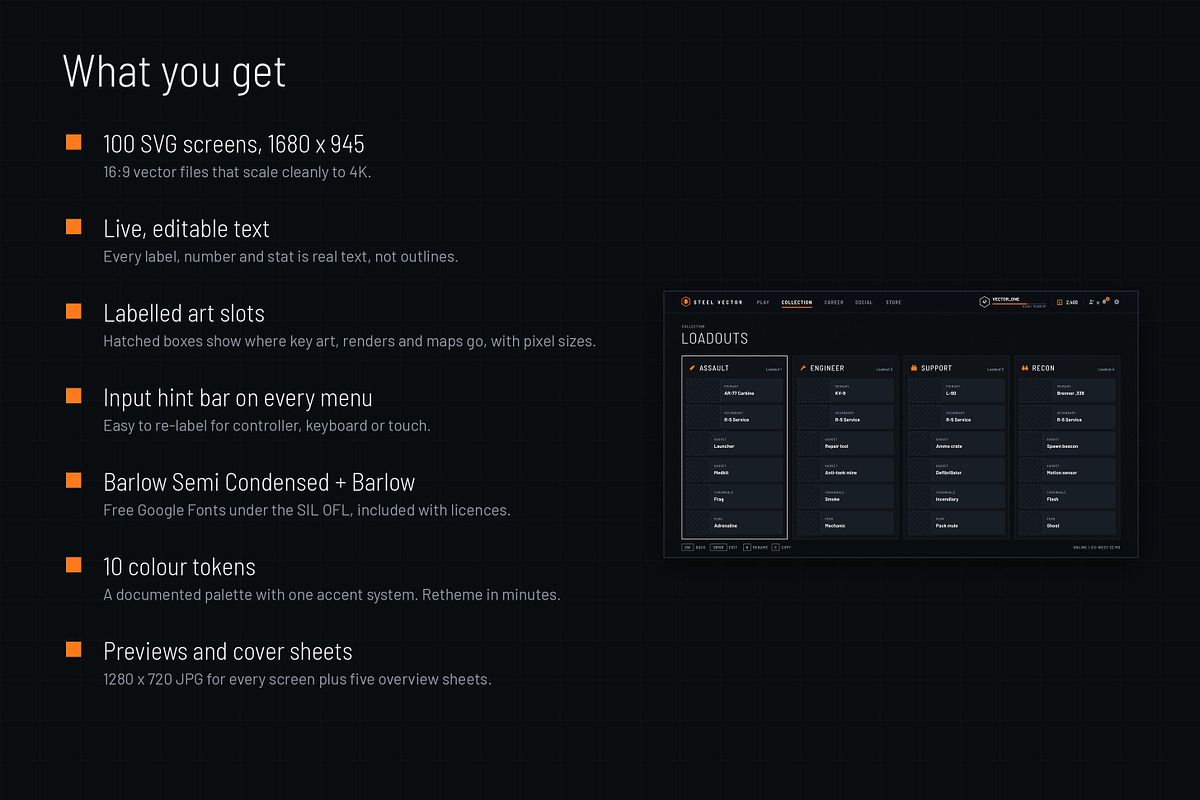Open the Pack mule perk slot

(x=957, y=523)
